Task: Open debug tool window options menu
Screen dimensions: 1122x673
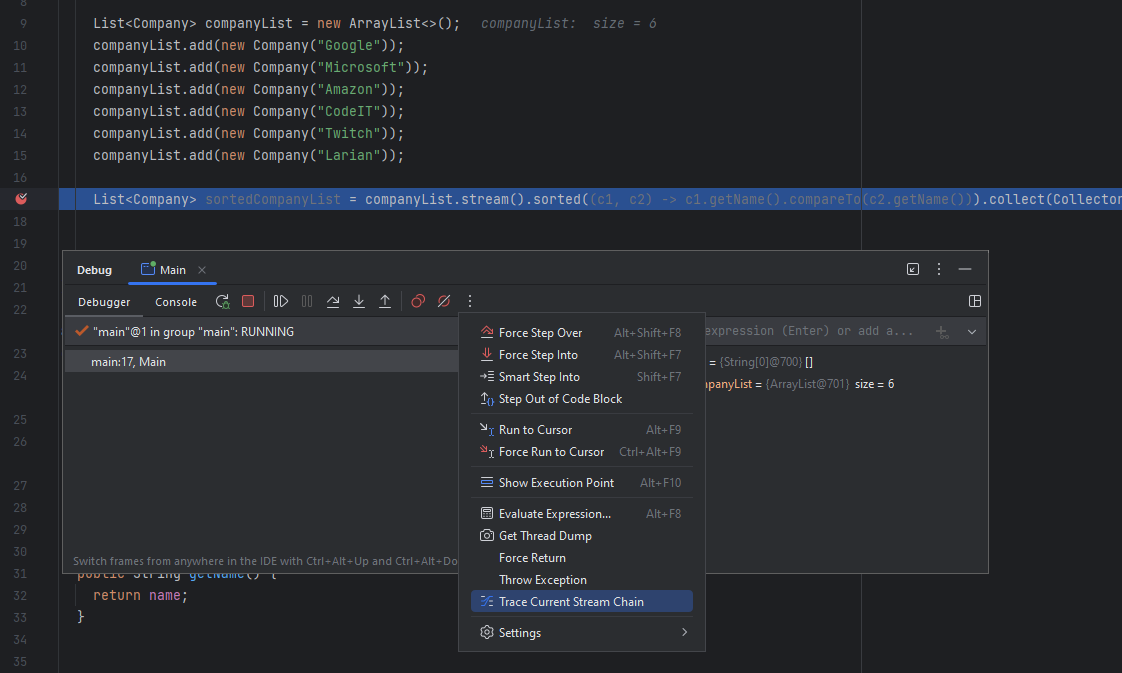Action: pos(939,270)
